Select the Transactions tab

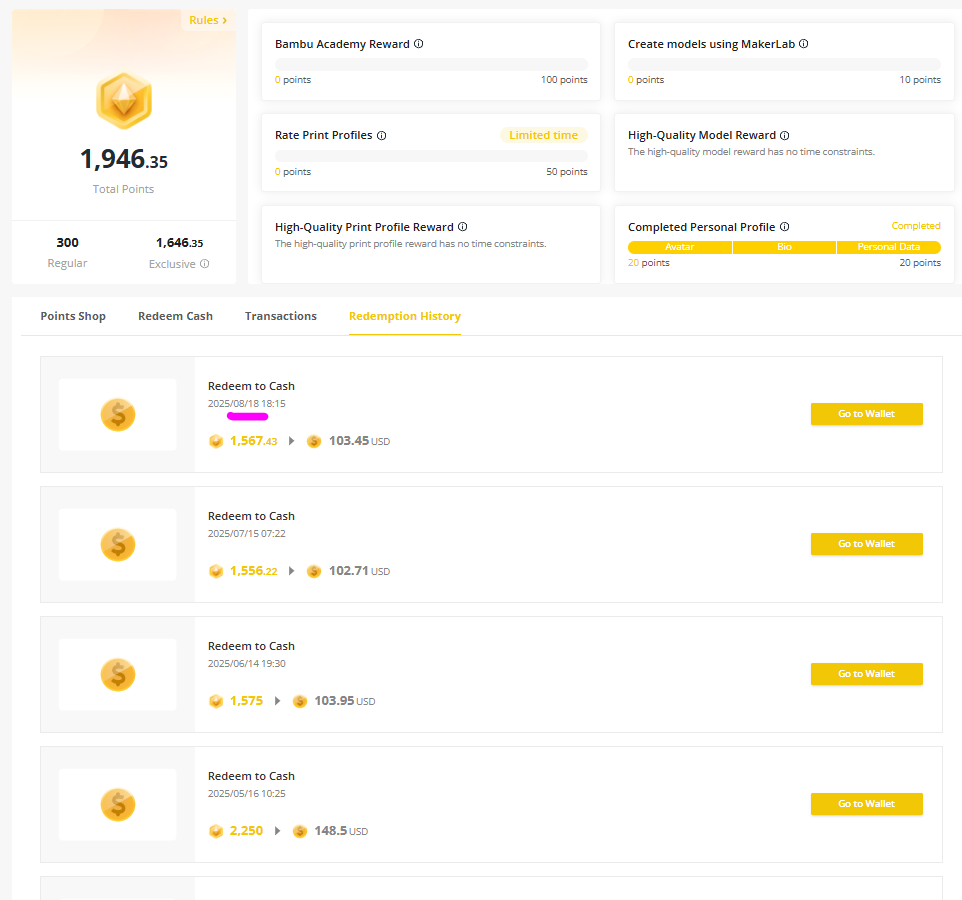click(x=281, y=316)
